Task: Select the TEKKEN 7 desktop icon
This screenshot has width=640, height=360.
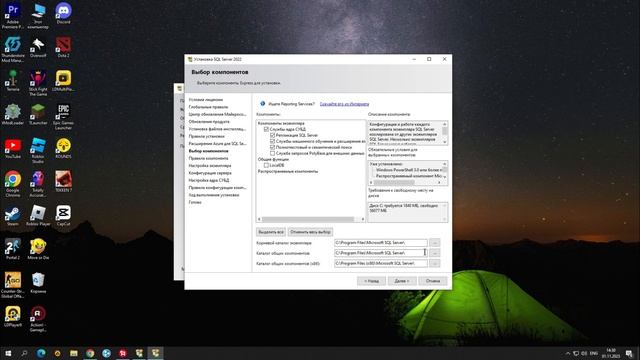Action: [x=63, y=182]
